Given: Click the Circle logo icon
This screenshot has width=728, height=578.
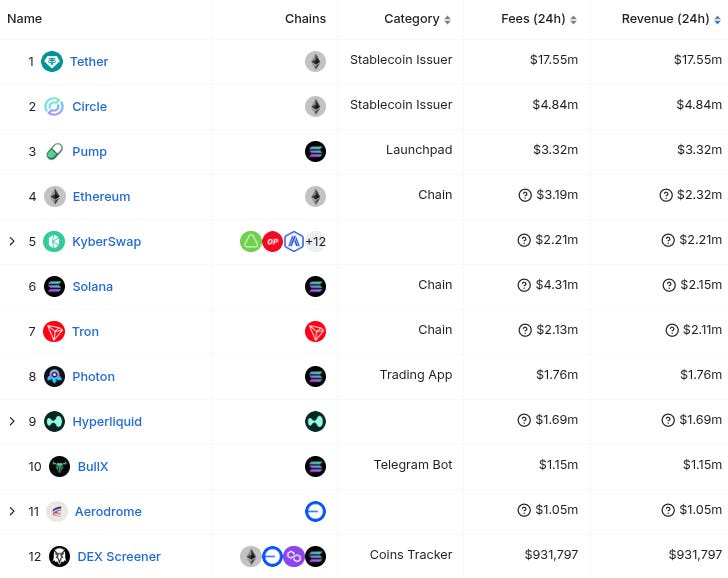Looking at the screenshot, I should (54, 106).
